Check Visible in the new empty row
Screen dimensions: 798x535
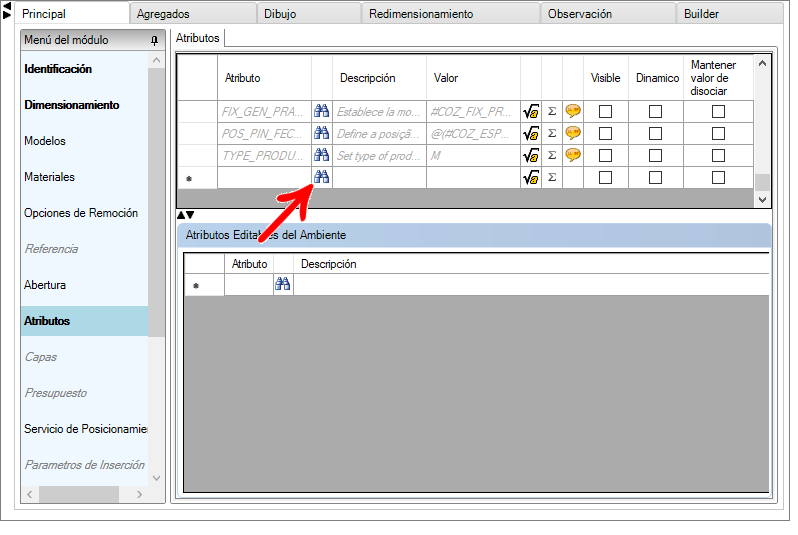(x=606, y=178)
